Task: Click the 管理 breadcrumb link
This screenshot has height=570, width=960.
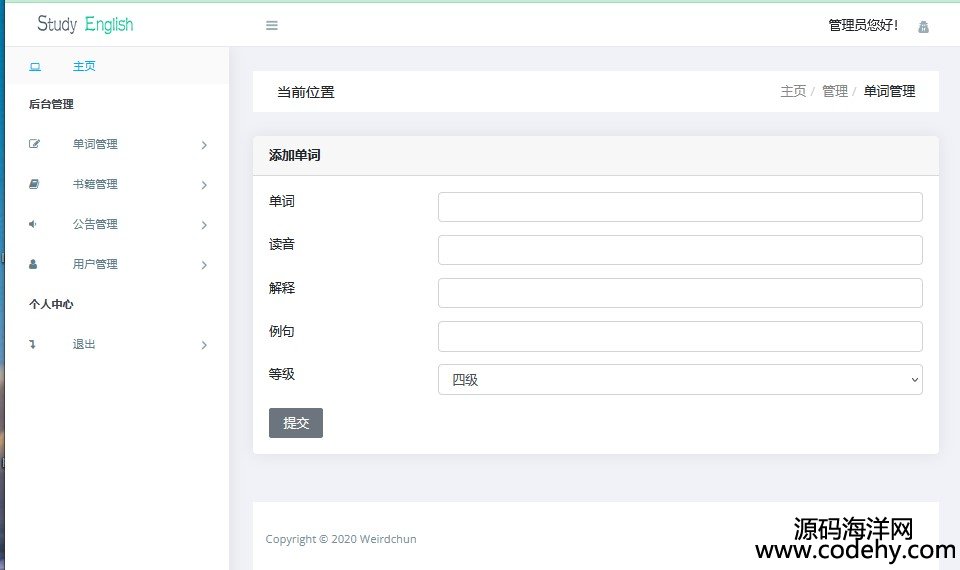Action: coord(834,91)
